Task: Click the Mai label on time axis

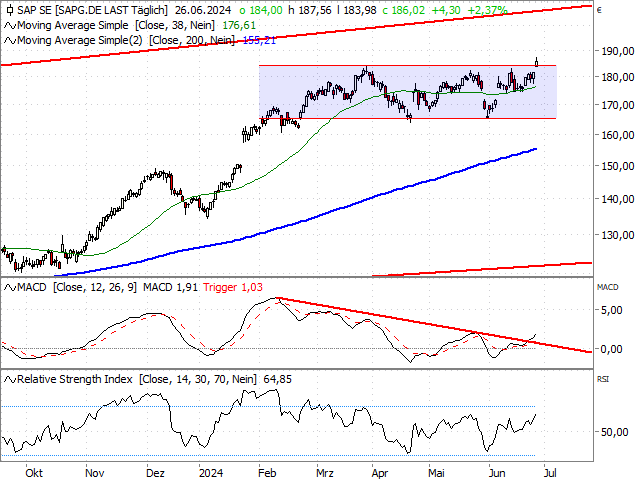Action: click(x=436, y=473)
